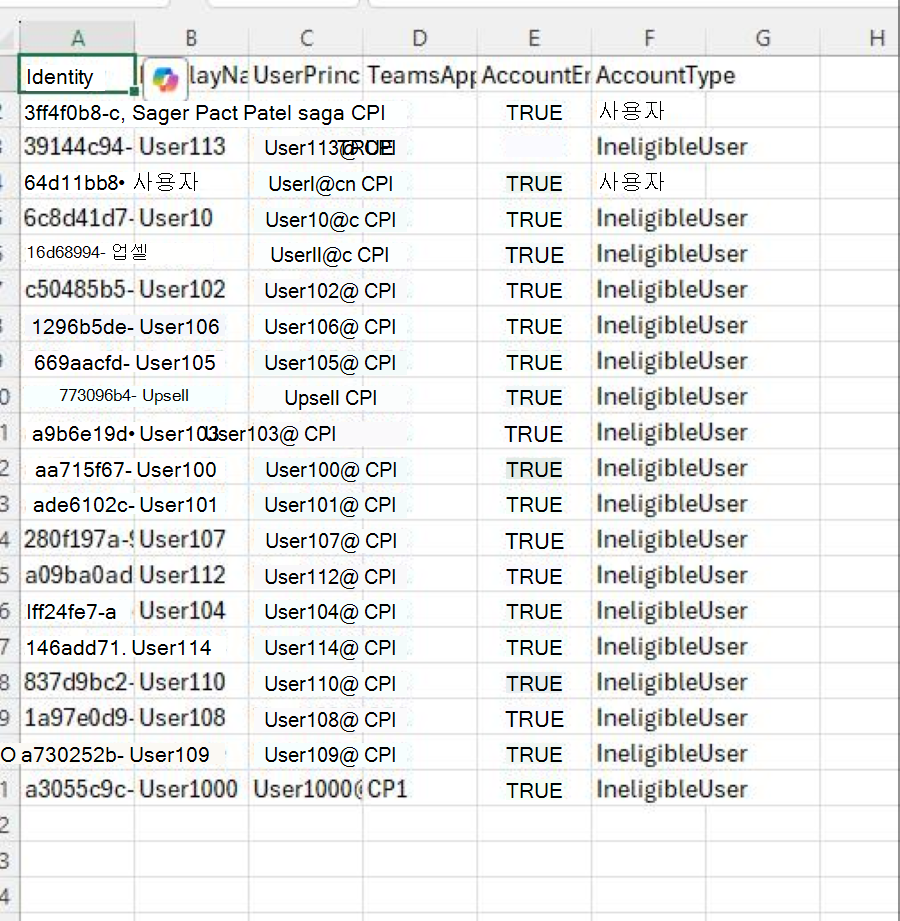Select cell containing 1296b5de-
Screen dimensions: 900x921
[78, 327]
